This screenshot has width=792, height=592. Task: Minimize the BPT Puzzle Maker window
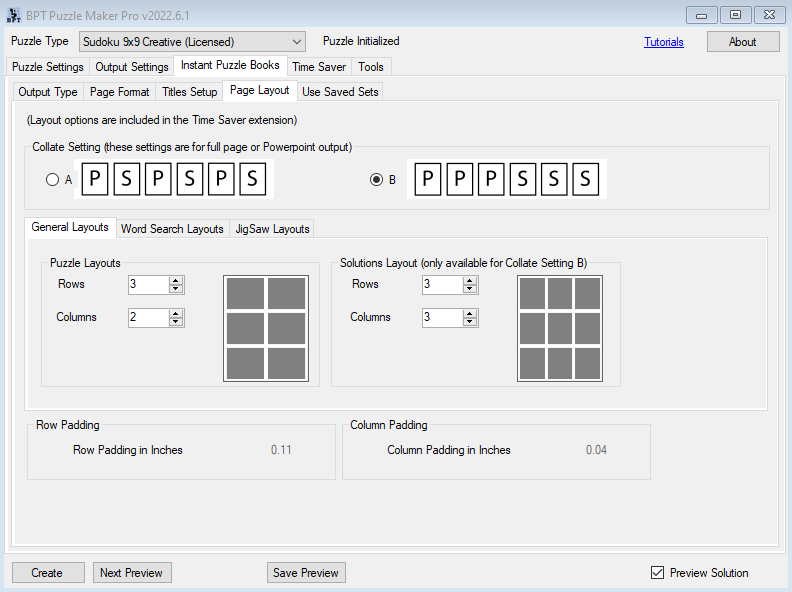(x=702, y=15)
